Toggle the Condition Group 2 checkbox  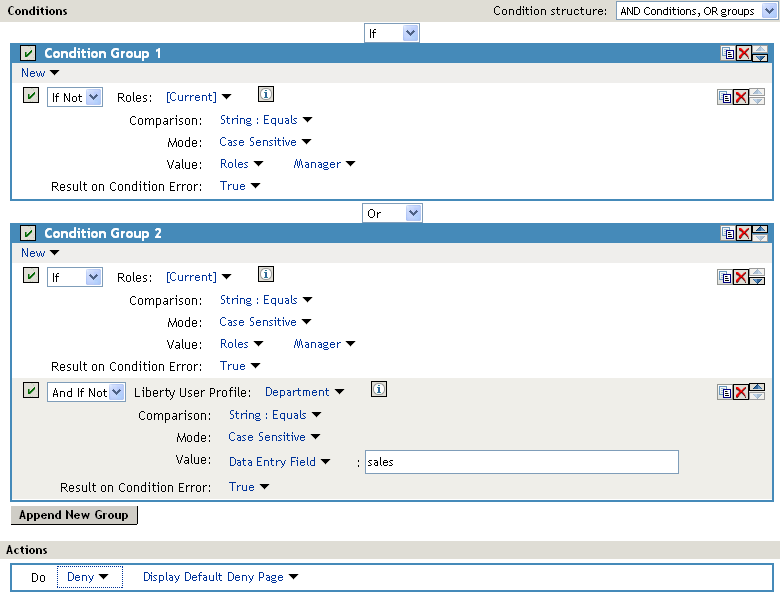(x=28, y=233)
